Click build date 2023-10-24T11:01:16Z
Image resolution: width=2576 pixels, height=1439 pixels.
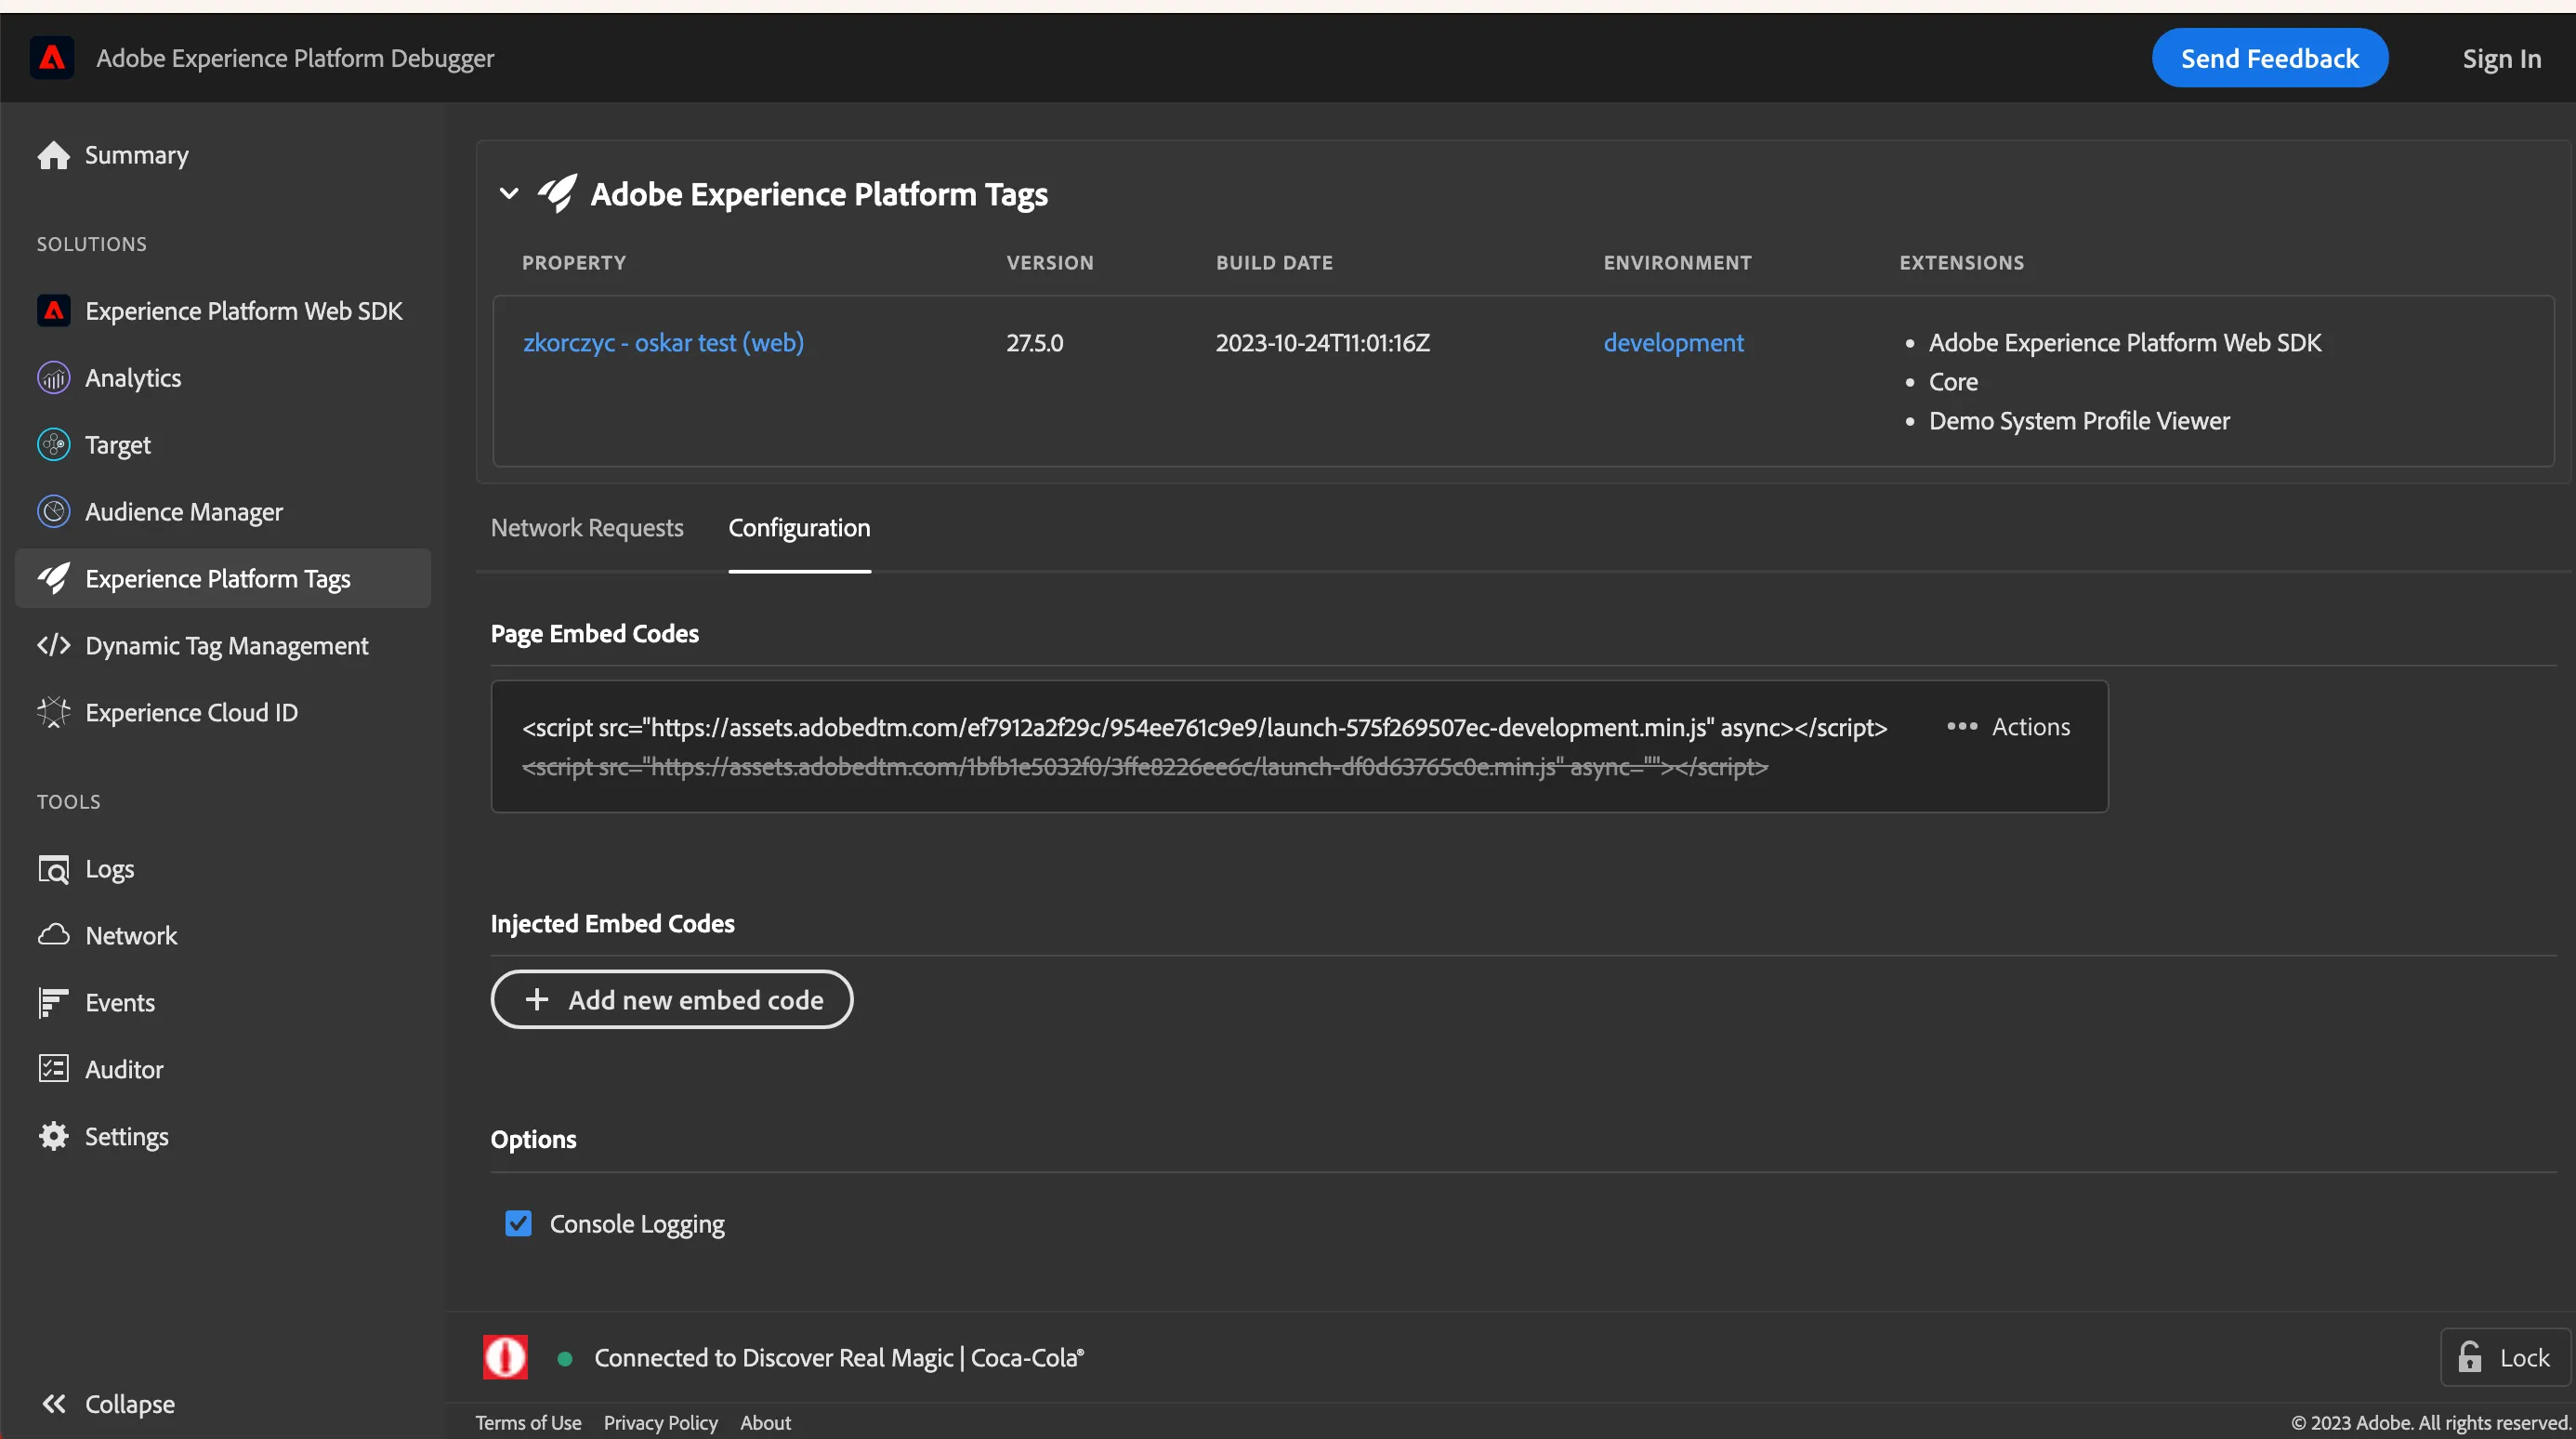click(1323, 343)
